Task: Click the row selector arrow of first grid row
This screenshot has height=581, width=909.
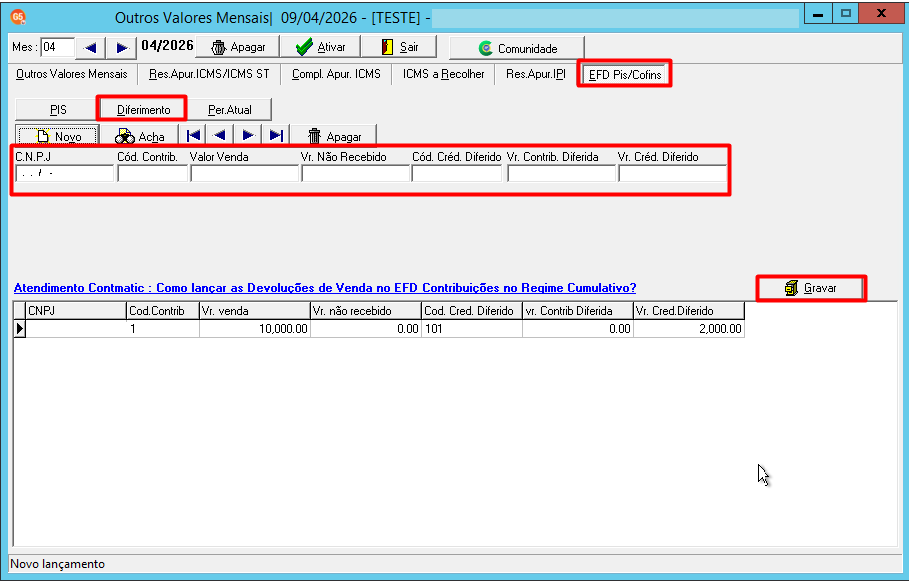Action: coord(20,329)
